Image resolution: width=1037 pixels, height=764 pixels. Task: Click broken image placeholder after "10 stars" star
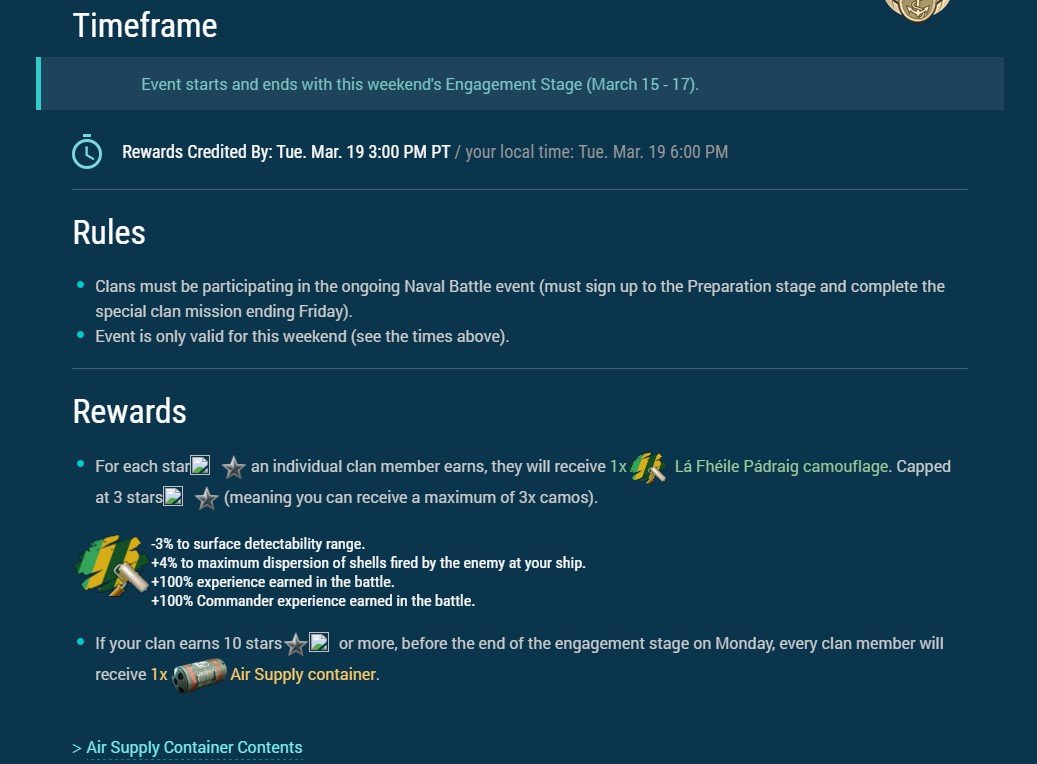point(319,642)
